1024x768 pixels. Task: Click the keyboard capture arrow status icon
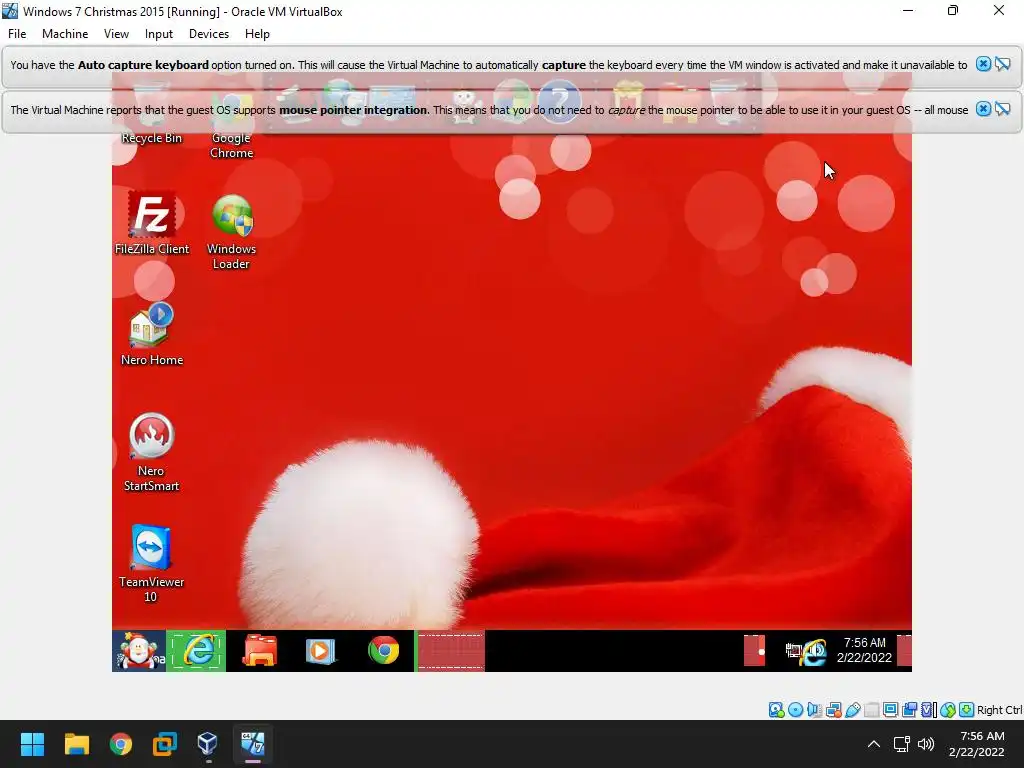coord(967,709)
